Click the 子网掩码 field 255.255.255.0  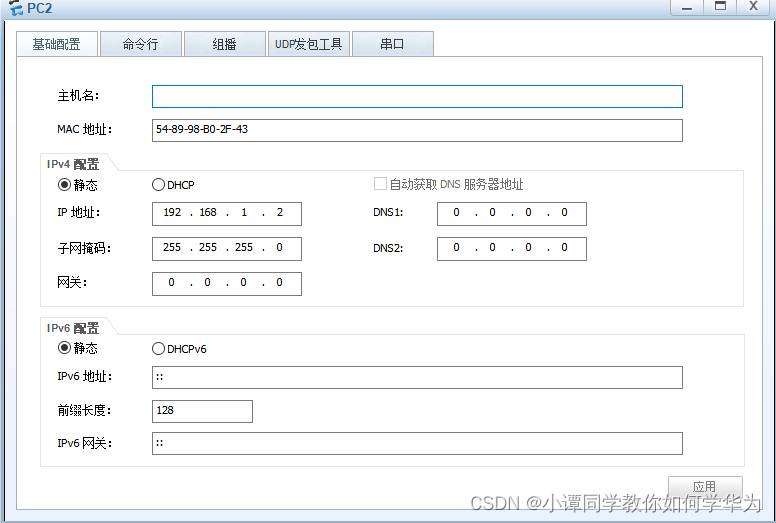(x=227, y=248)
